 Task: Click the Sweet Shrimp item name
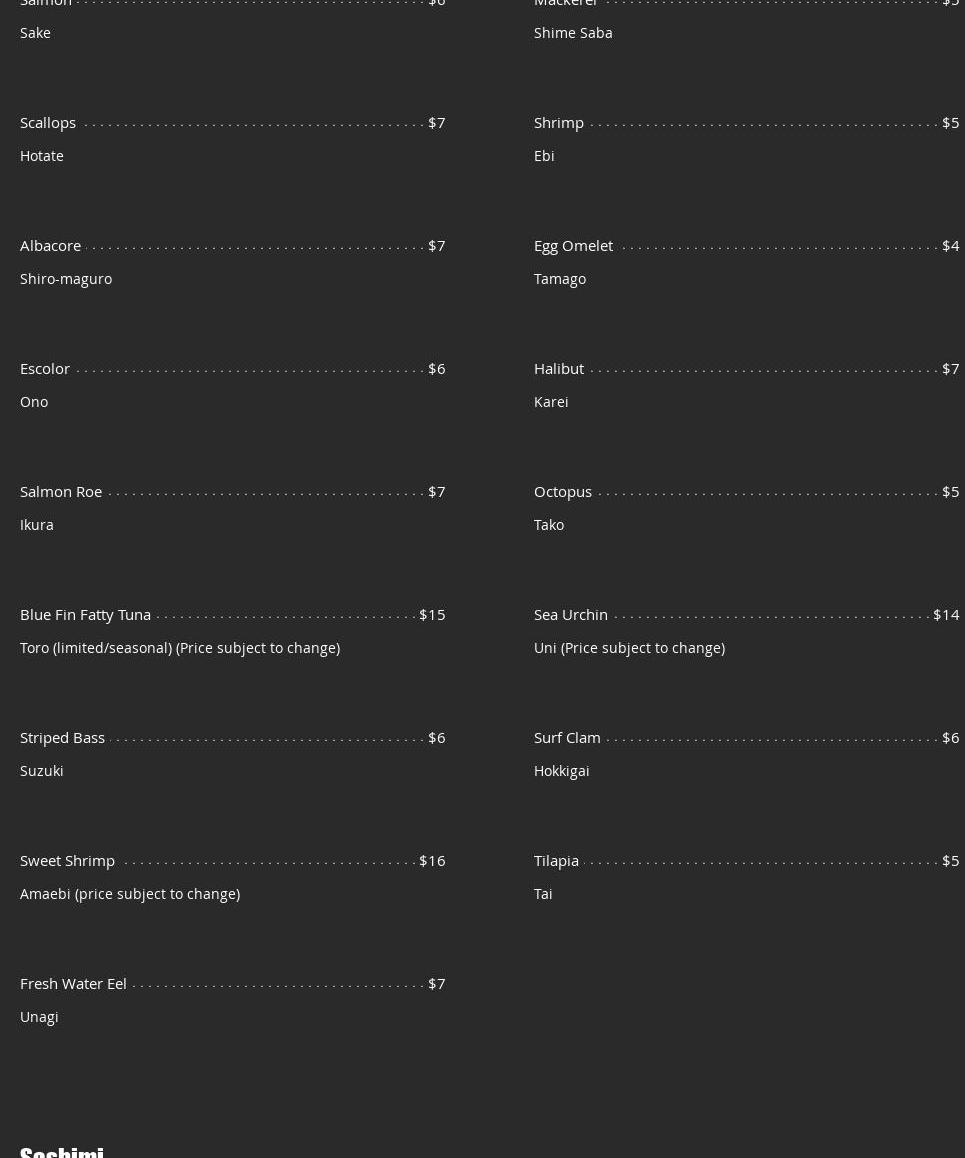(x=67, y=860)
